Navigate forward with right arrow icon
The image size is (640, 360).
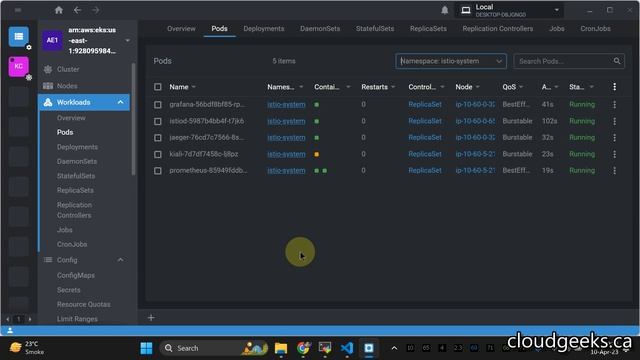click(96, 10)
